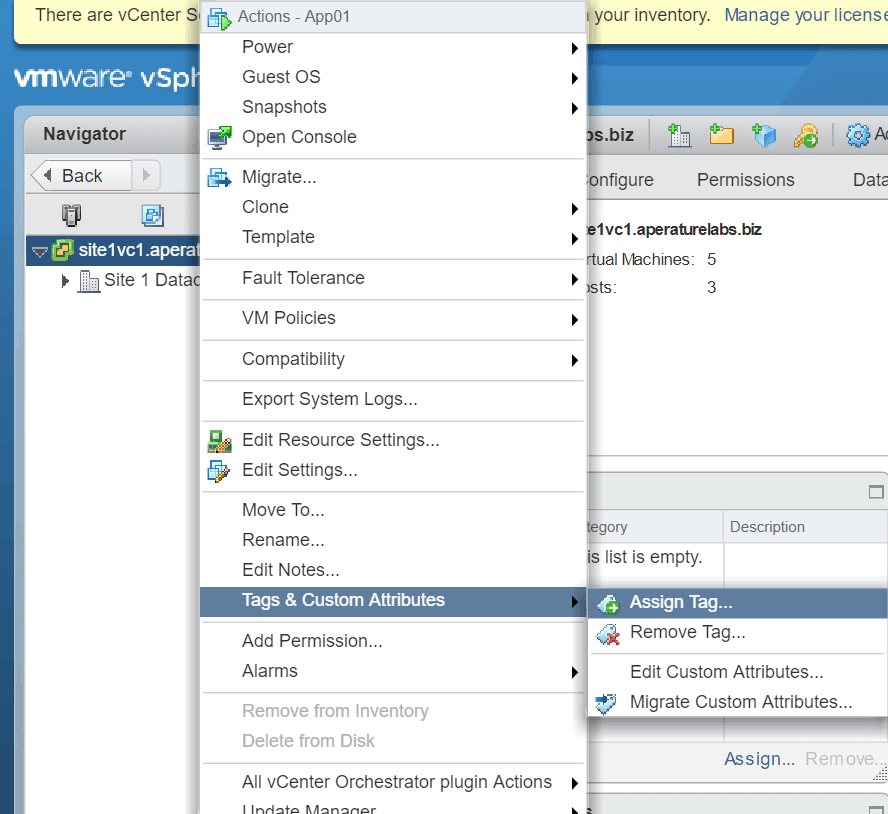Select site1vc1 vCenter in the Navigator tree
888x814 pixels.
pyautogui.click(x=113, y=250)
